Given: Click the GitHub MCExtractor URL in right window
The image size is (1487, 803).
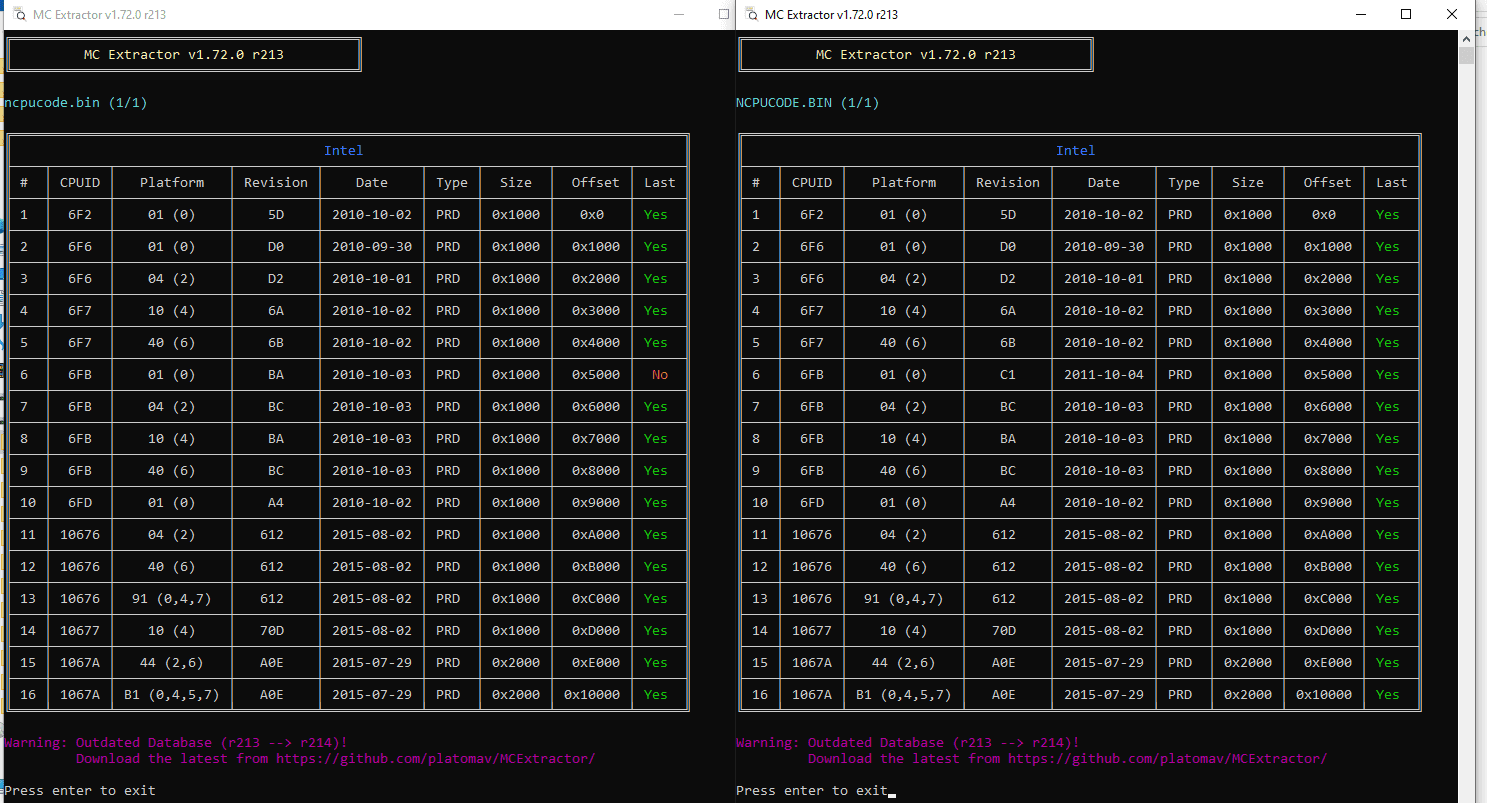Looking at the screenshot, I should click(x=1167, y=759).
